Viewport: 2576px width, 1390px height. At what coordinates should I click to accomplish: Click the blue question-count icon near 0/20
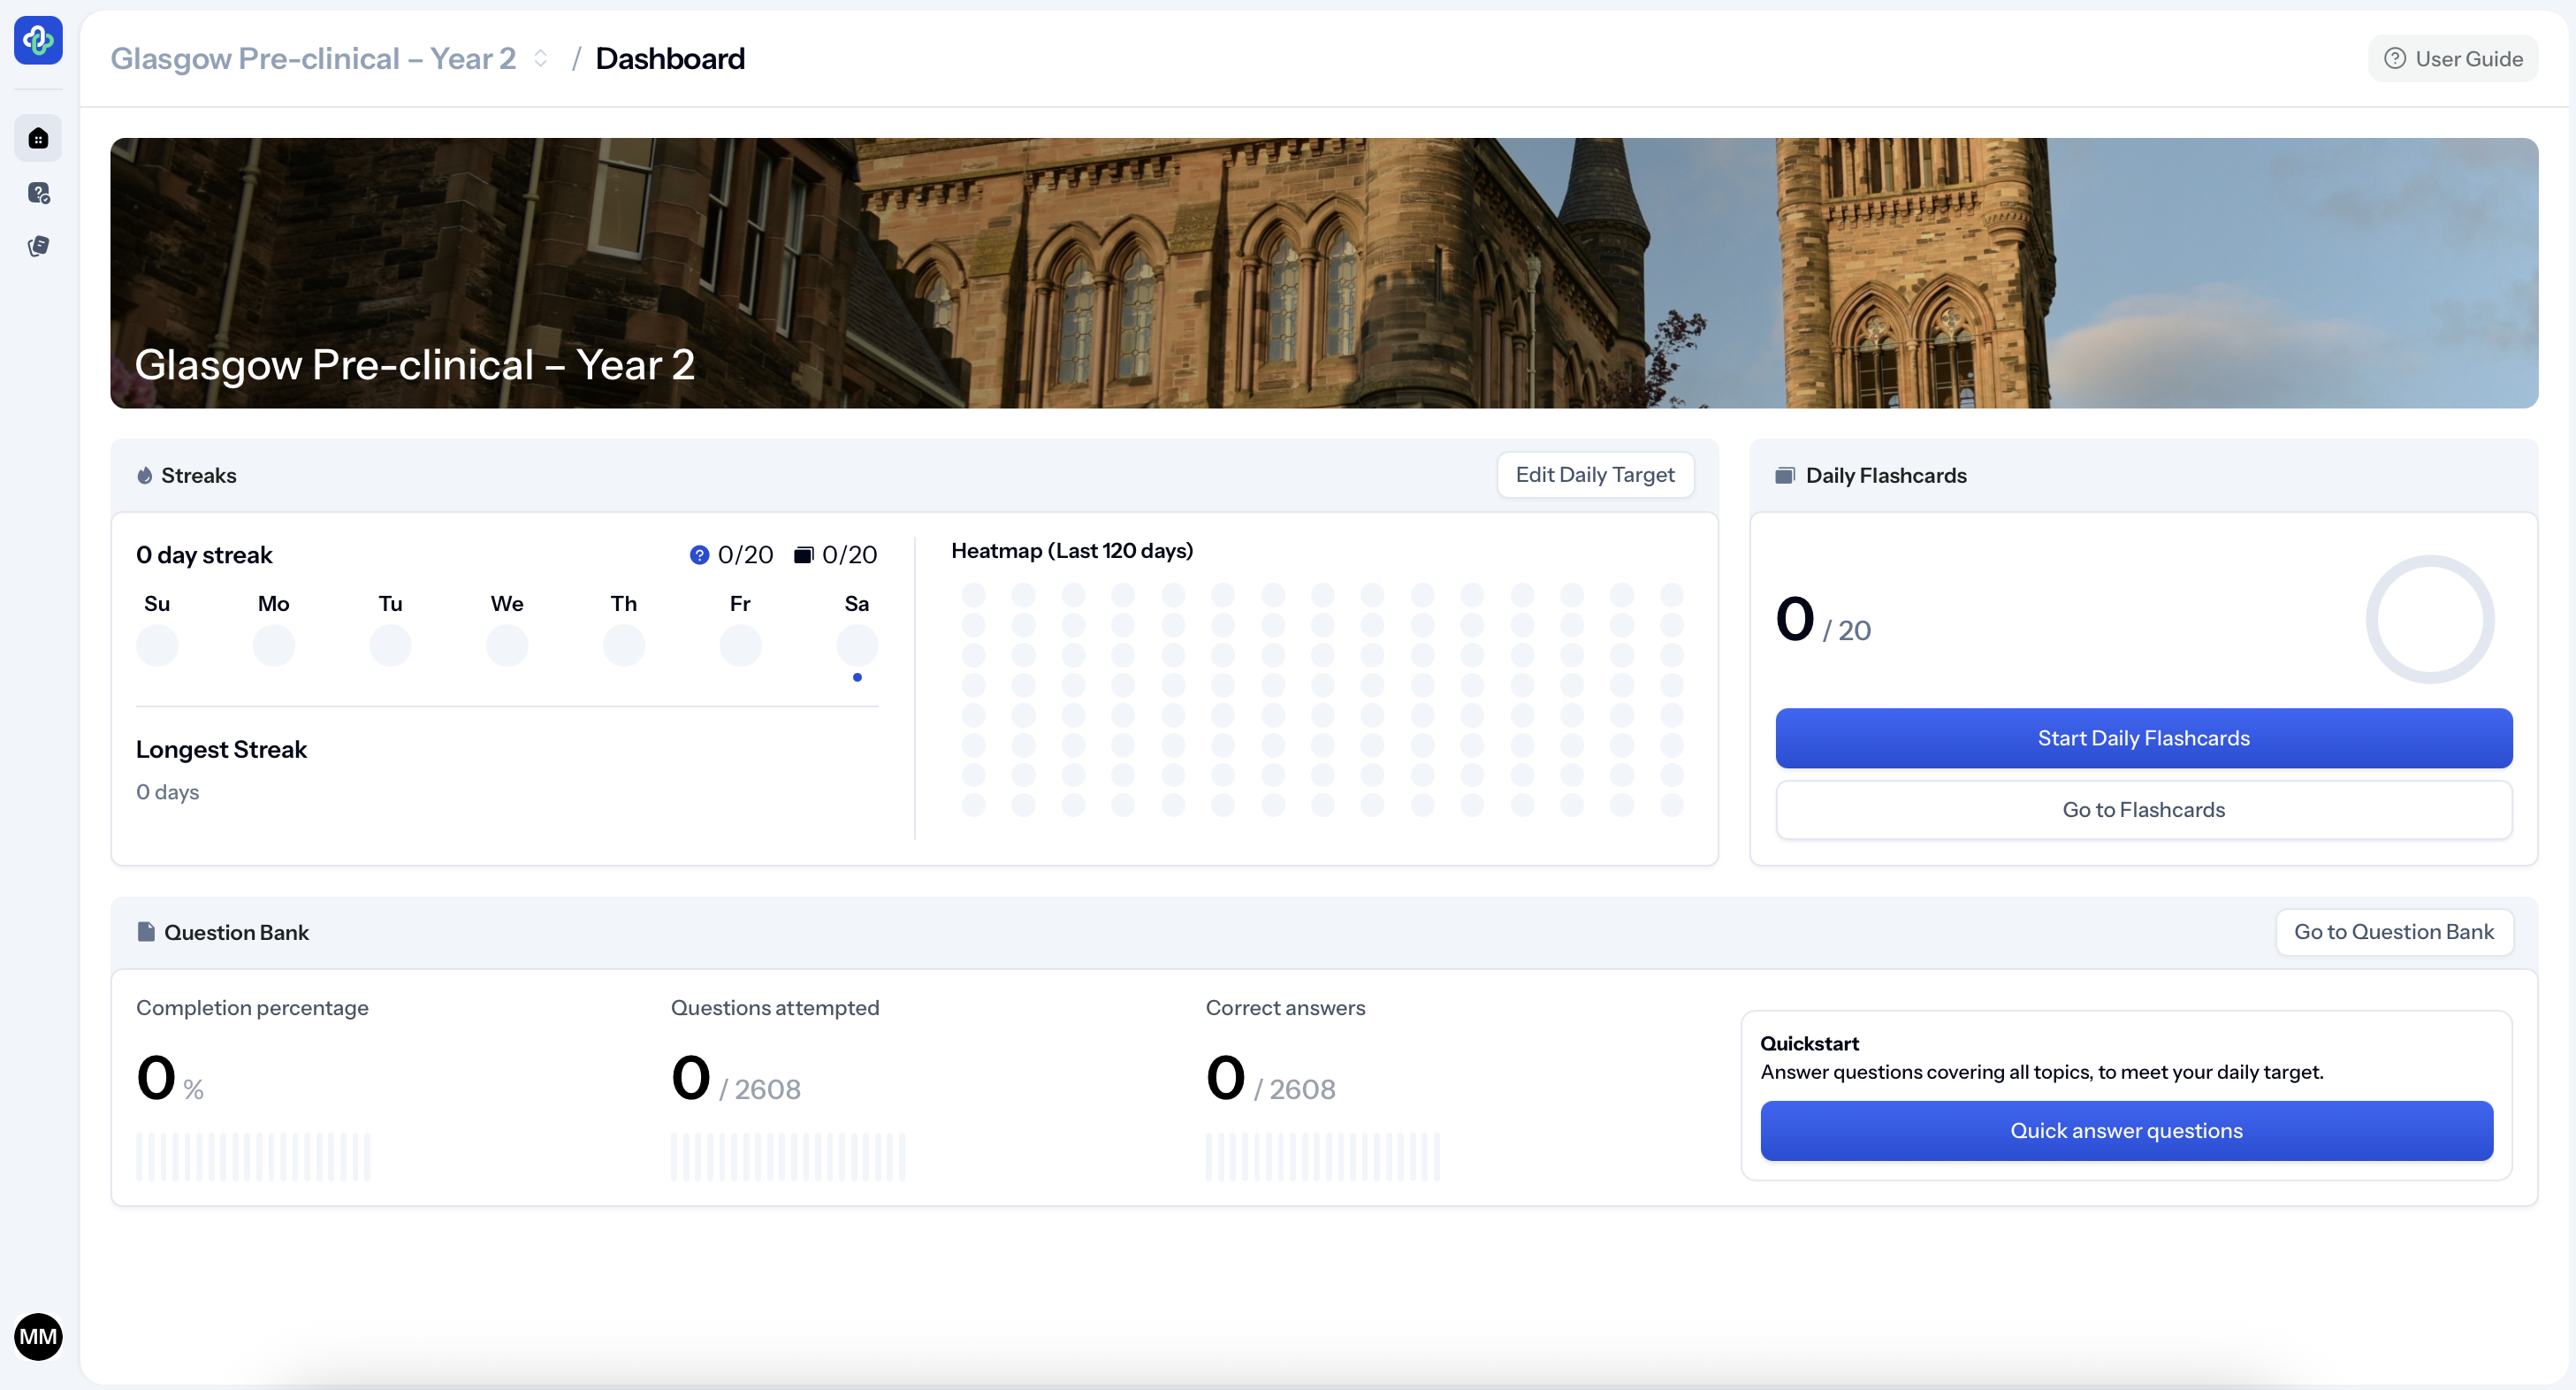[x=699, y=555]
